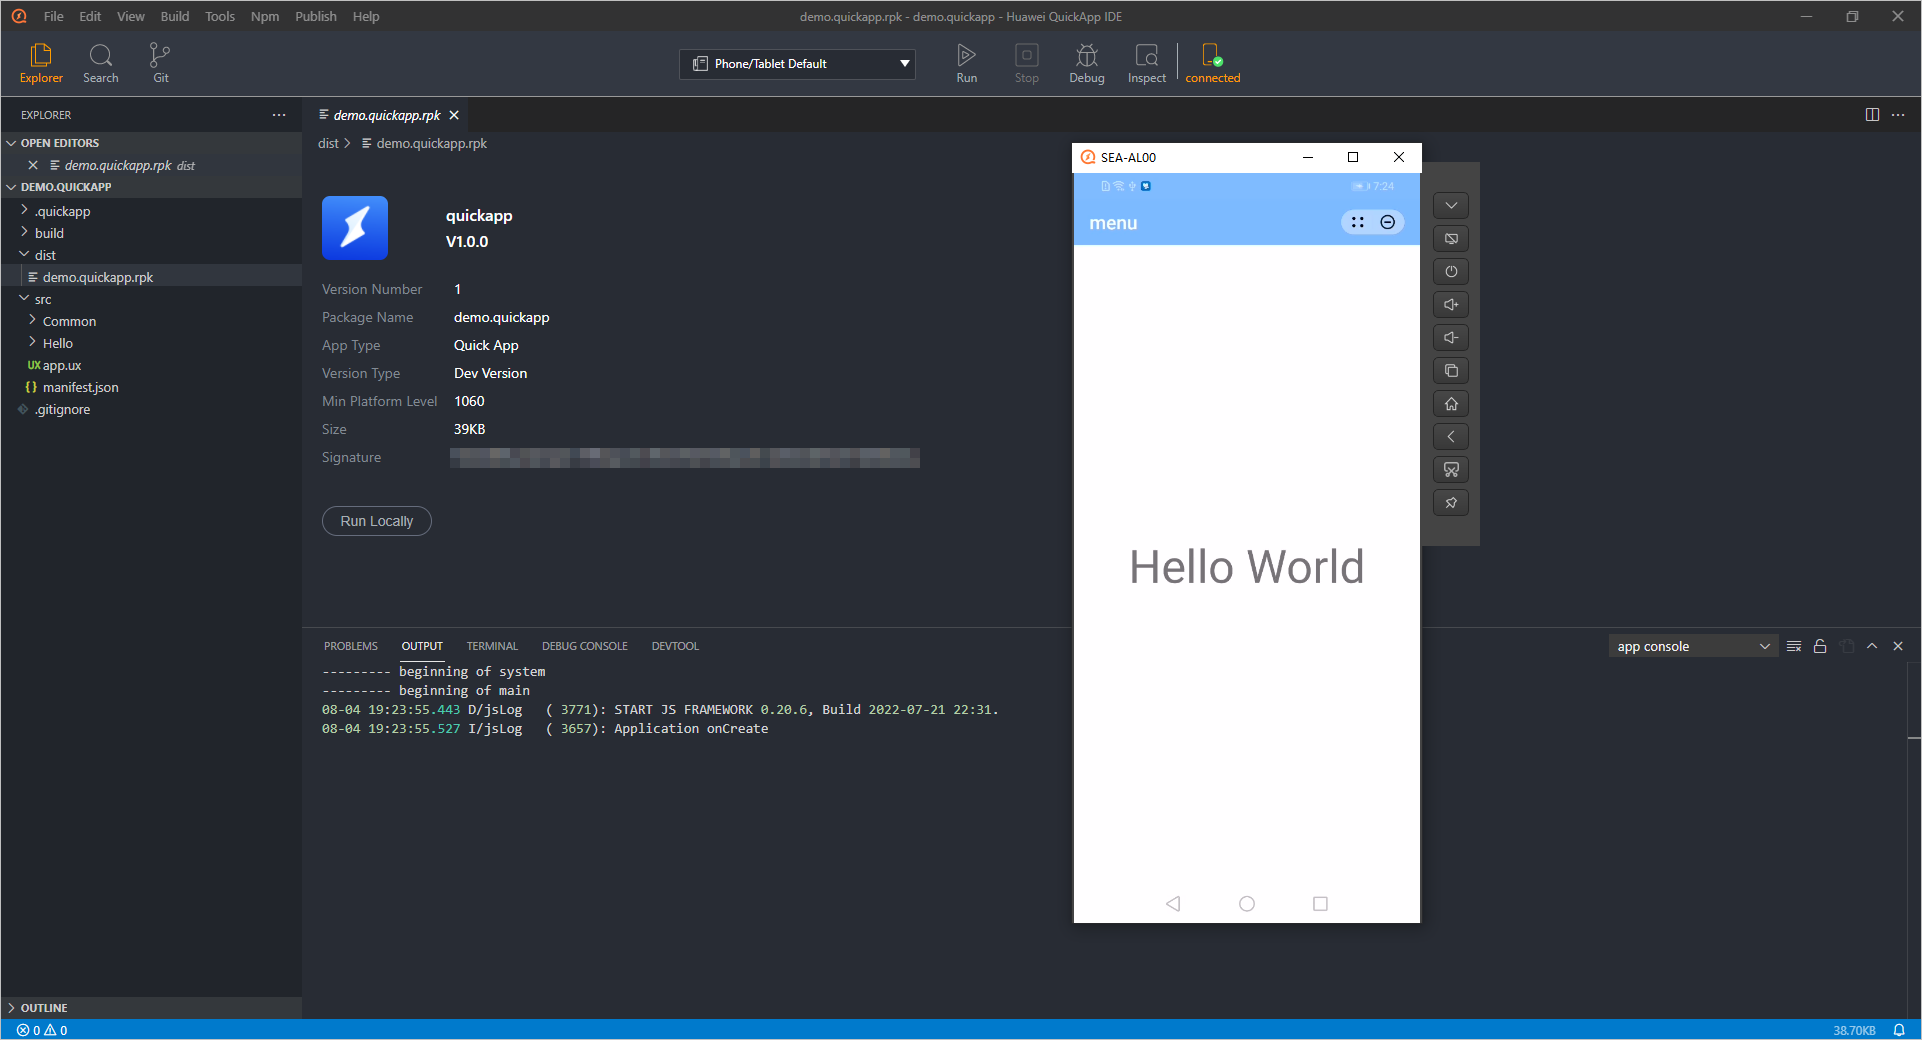The width and height of the screenshot is (1922, 1040).
Task: Click errors and warnings status indicator
Action: (x=42, y=1030)
